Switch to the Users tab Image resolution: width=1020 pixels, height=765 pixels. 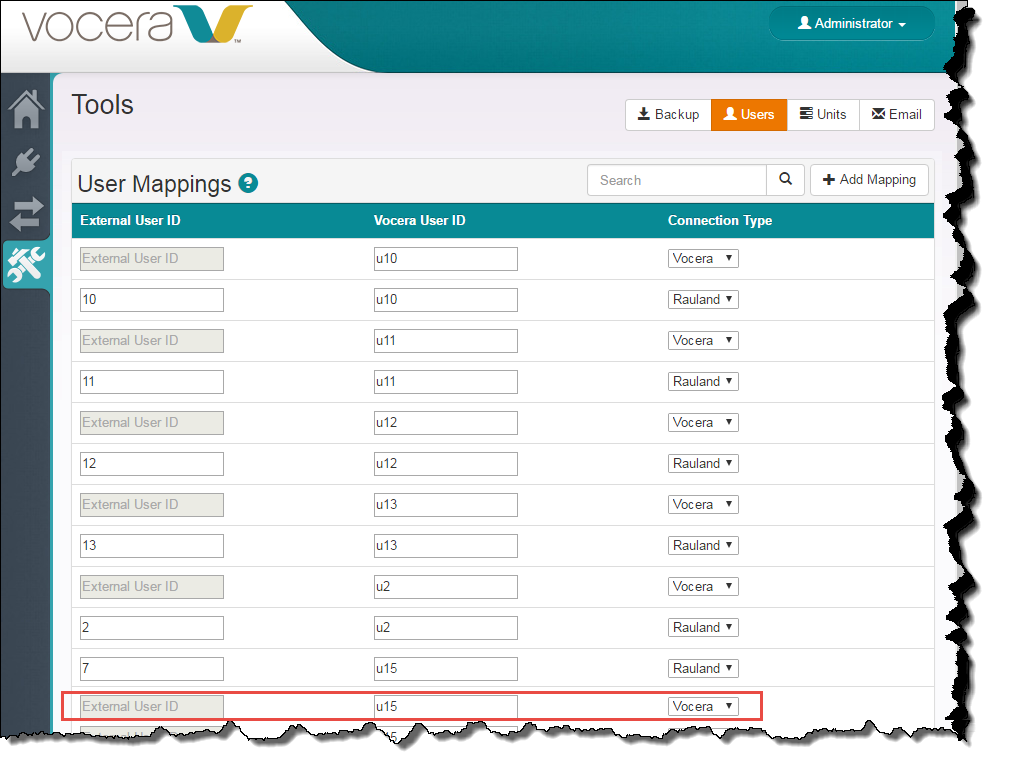coord(749,114)
